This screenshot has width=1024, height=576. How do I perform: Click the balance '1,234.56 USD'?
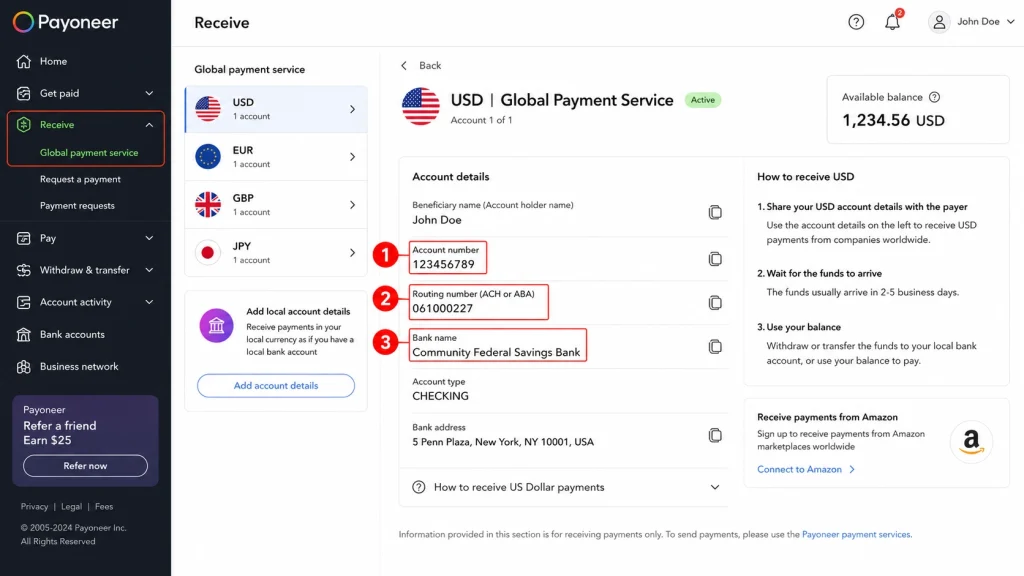click(893, 120)
